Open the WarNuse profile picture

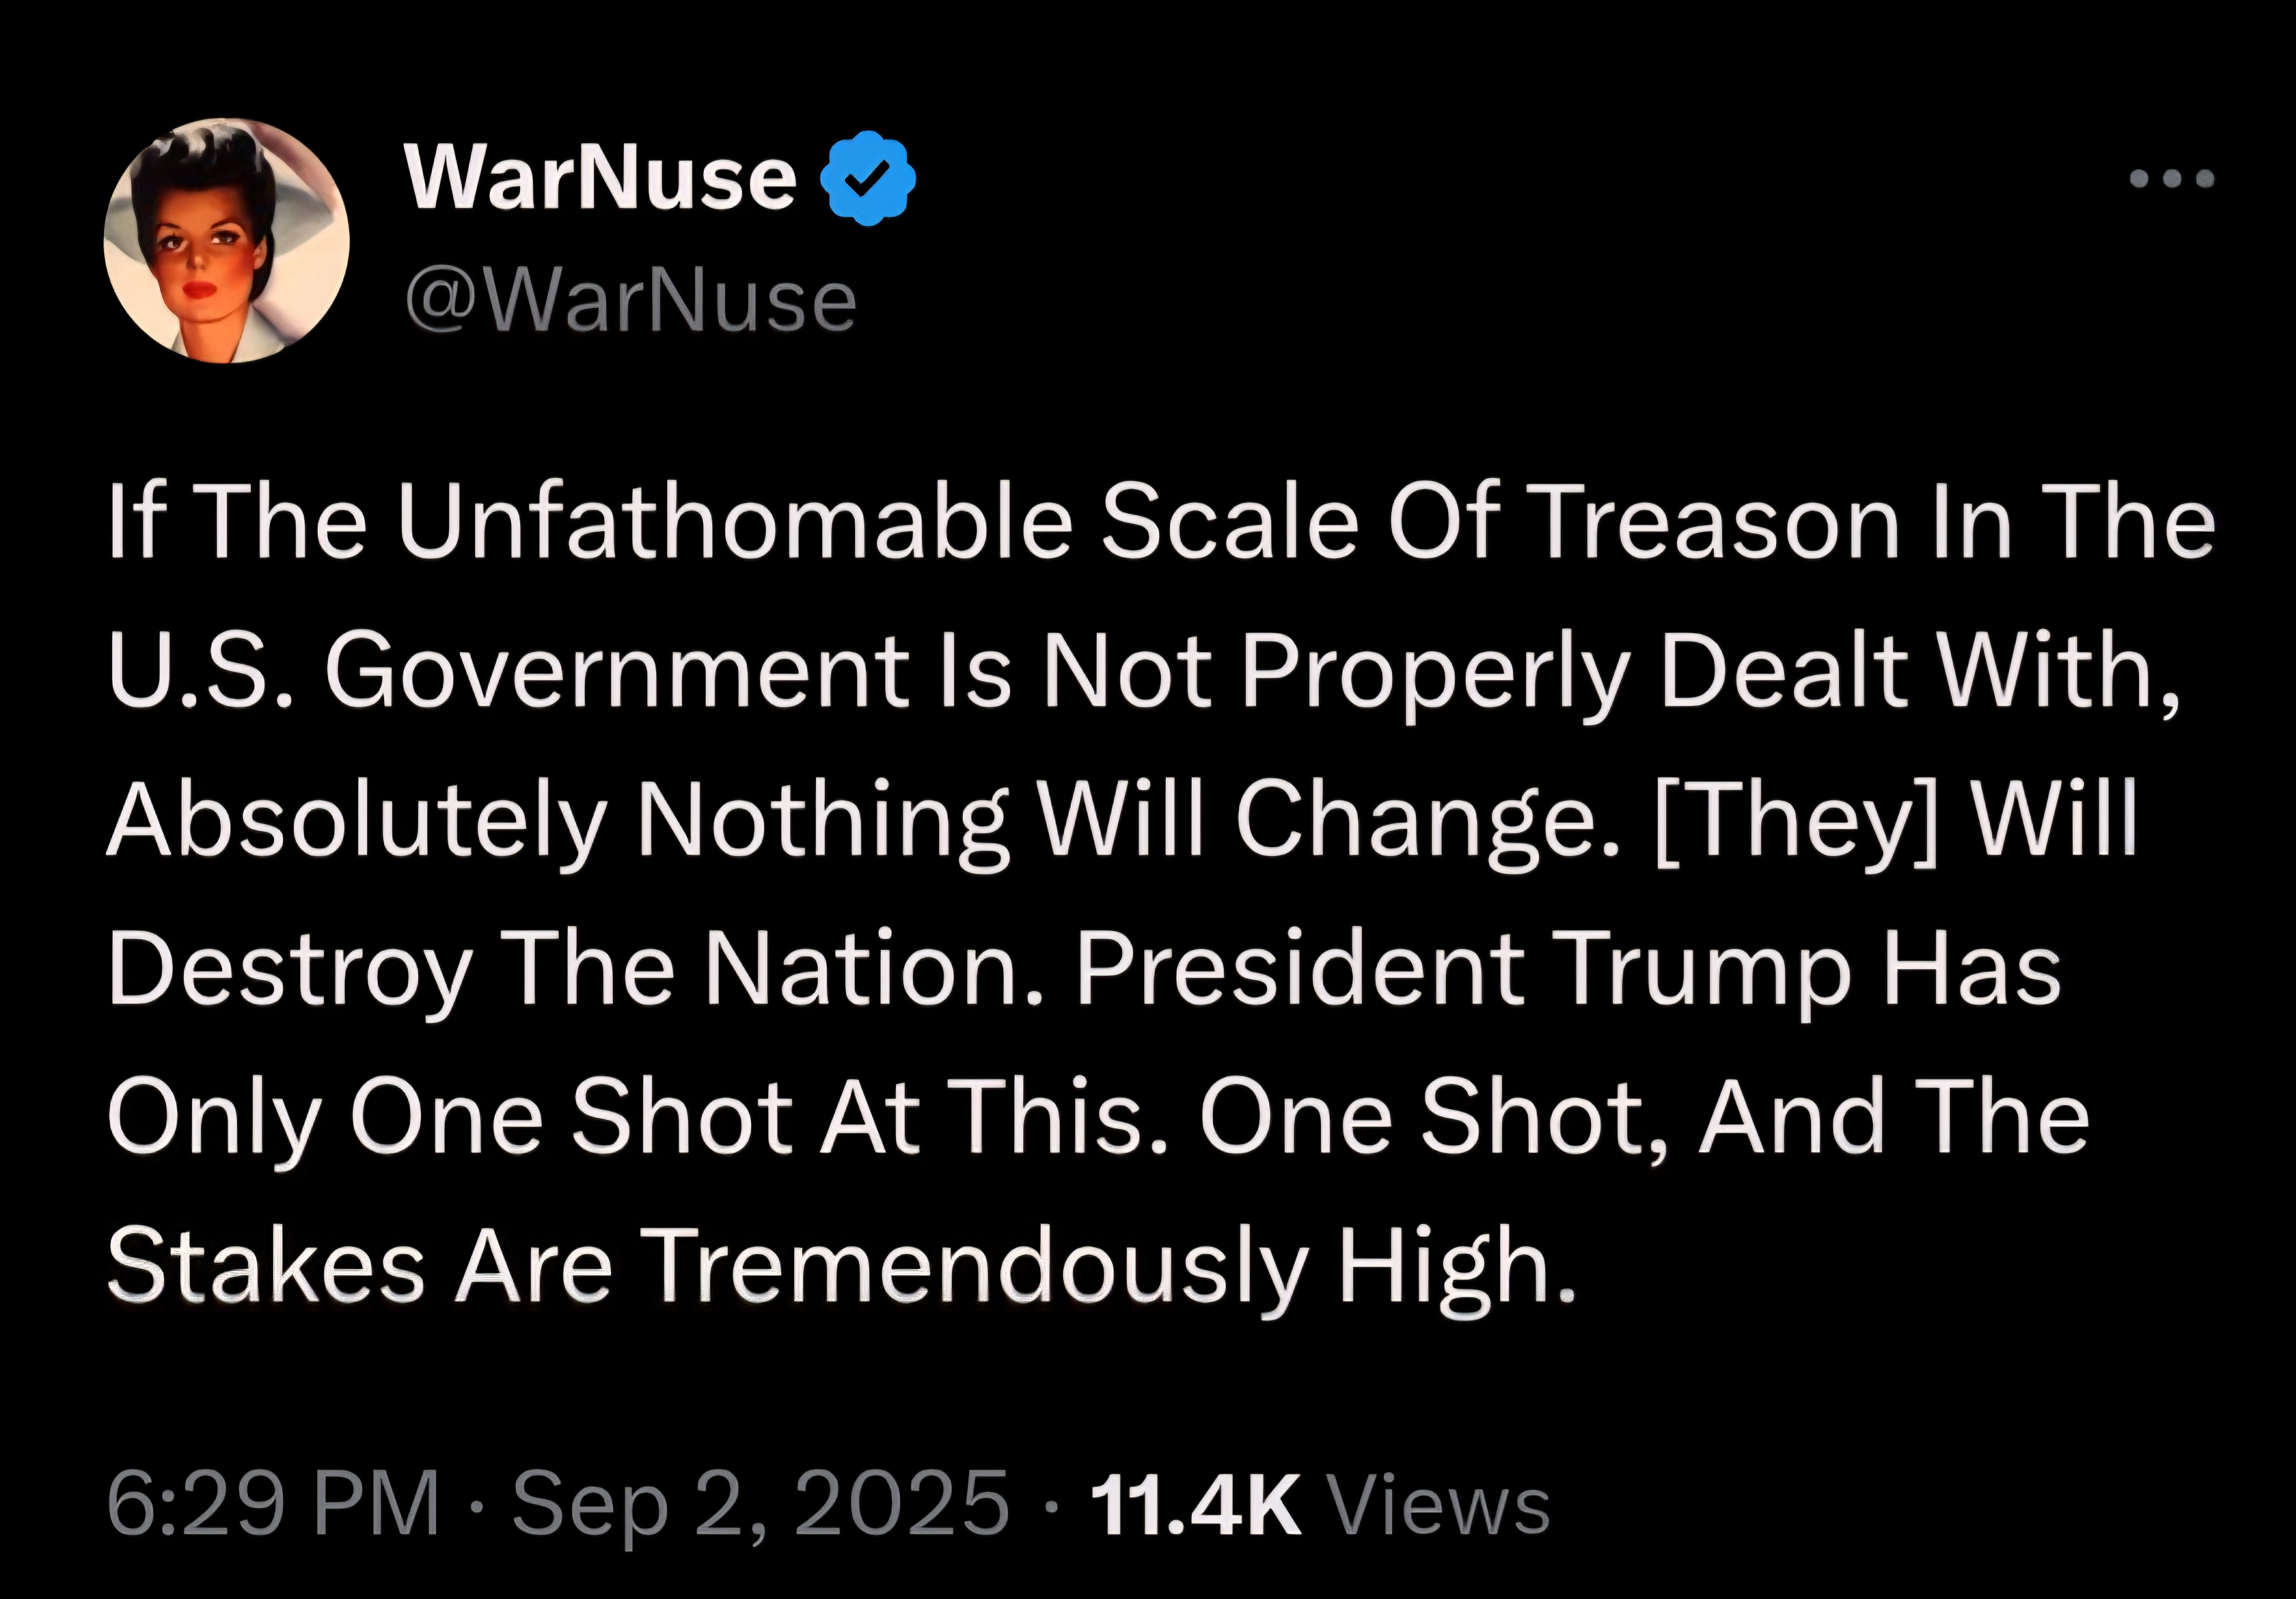[227, 241]
